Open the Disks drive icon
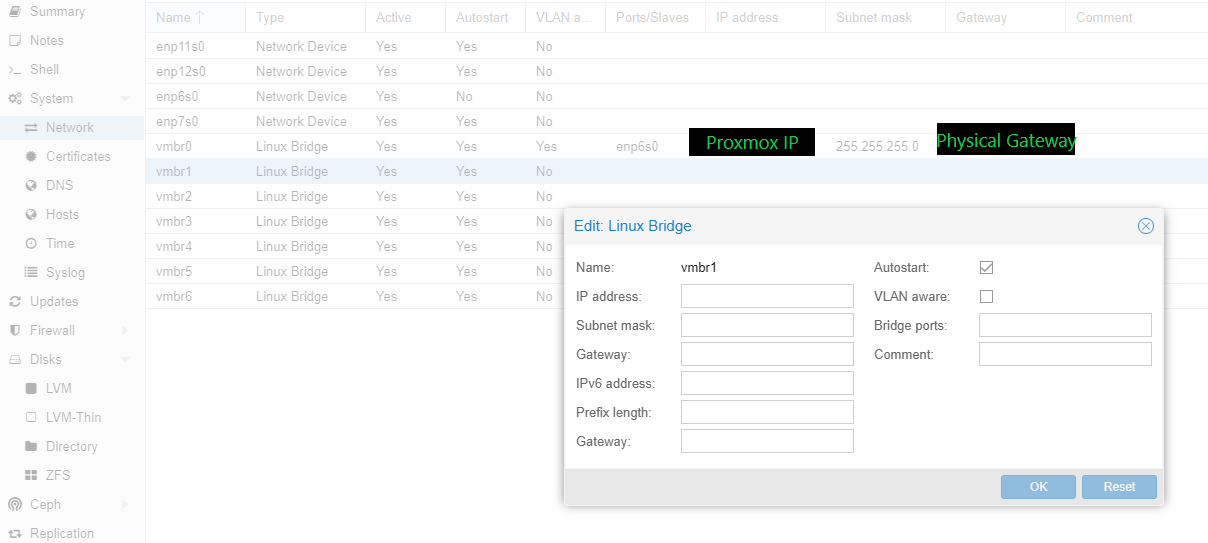This screenshot has width=1208, height=543. (14, 360)
